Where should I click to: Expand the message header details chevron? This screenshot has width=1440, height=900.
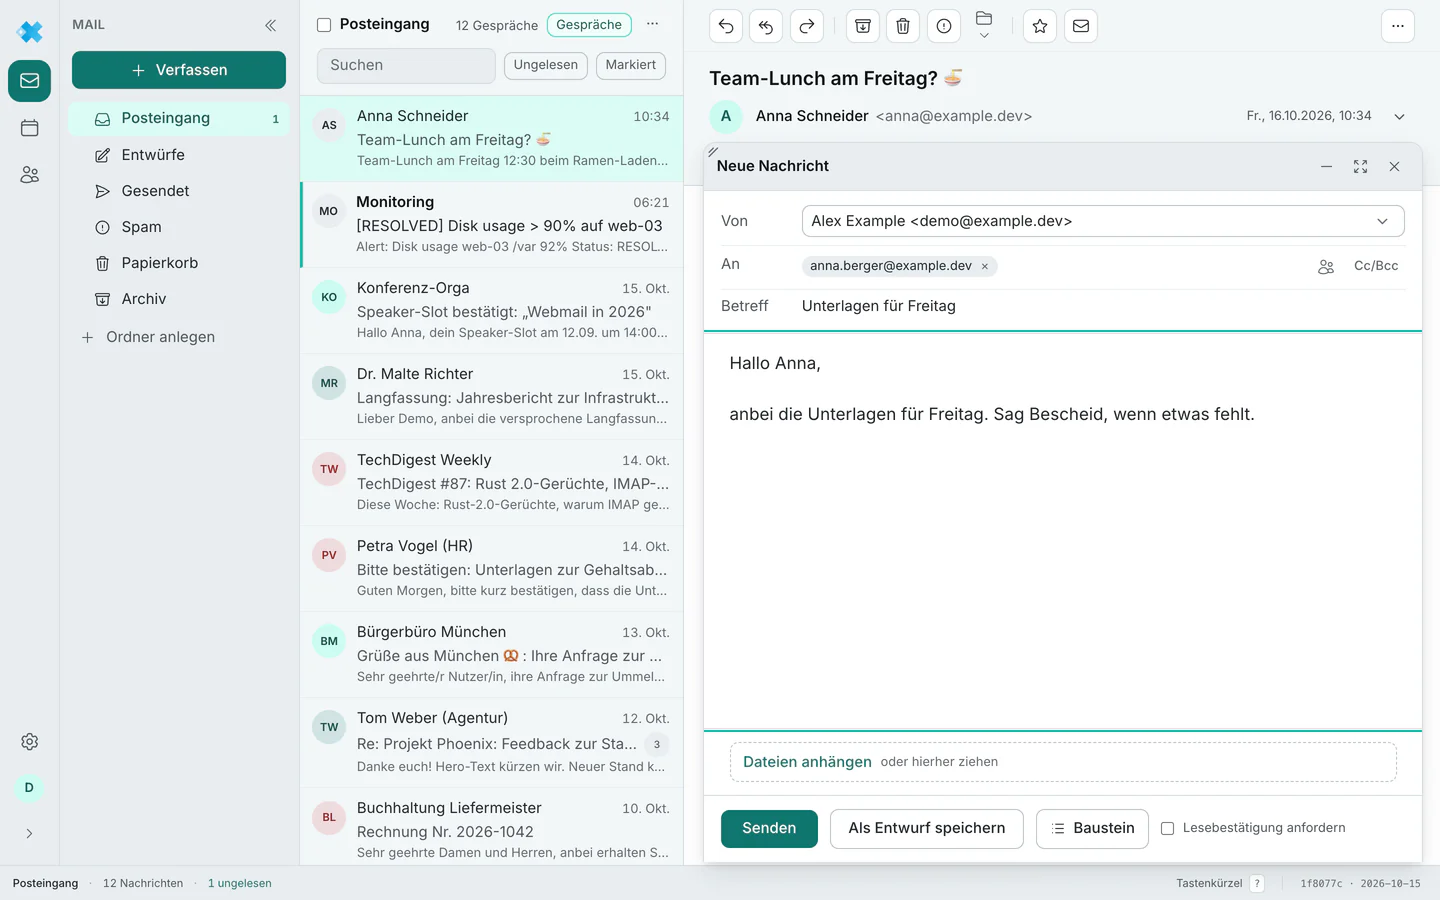tap(1400, 116)
